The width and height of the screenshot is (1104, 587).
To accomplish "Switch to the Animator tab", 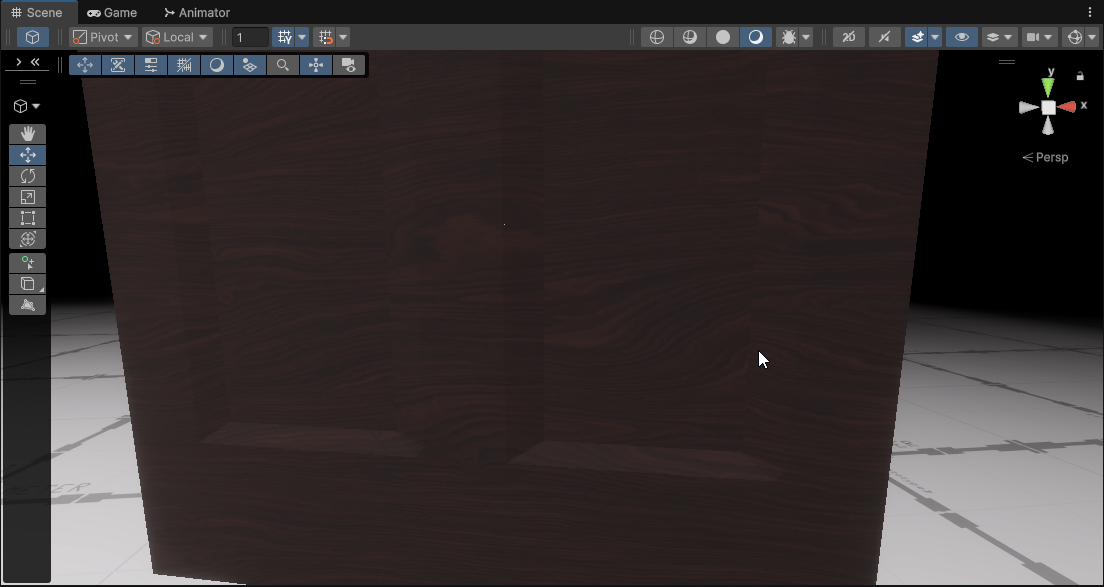I will click(197, 13).
